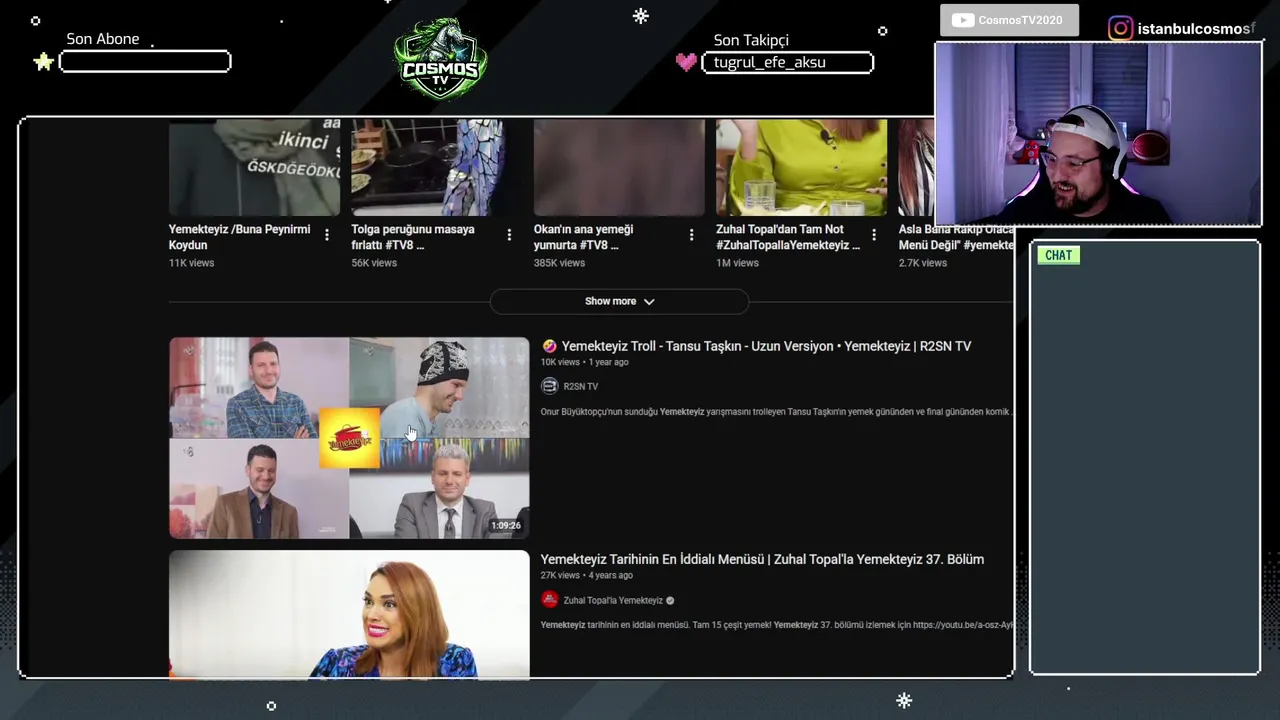
Task: Click tugrul_efe_aksu follower name box
Action: coord(788,62)
